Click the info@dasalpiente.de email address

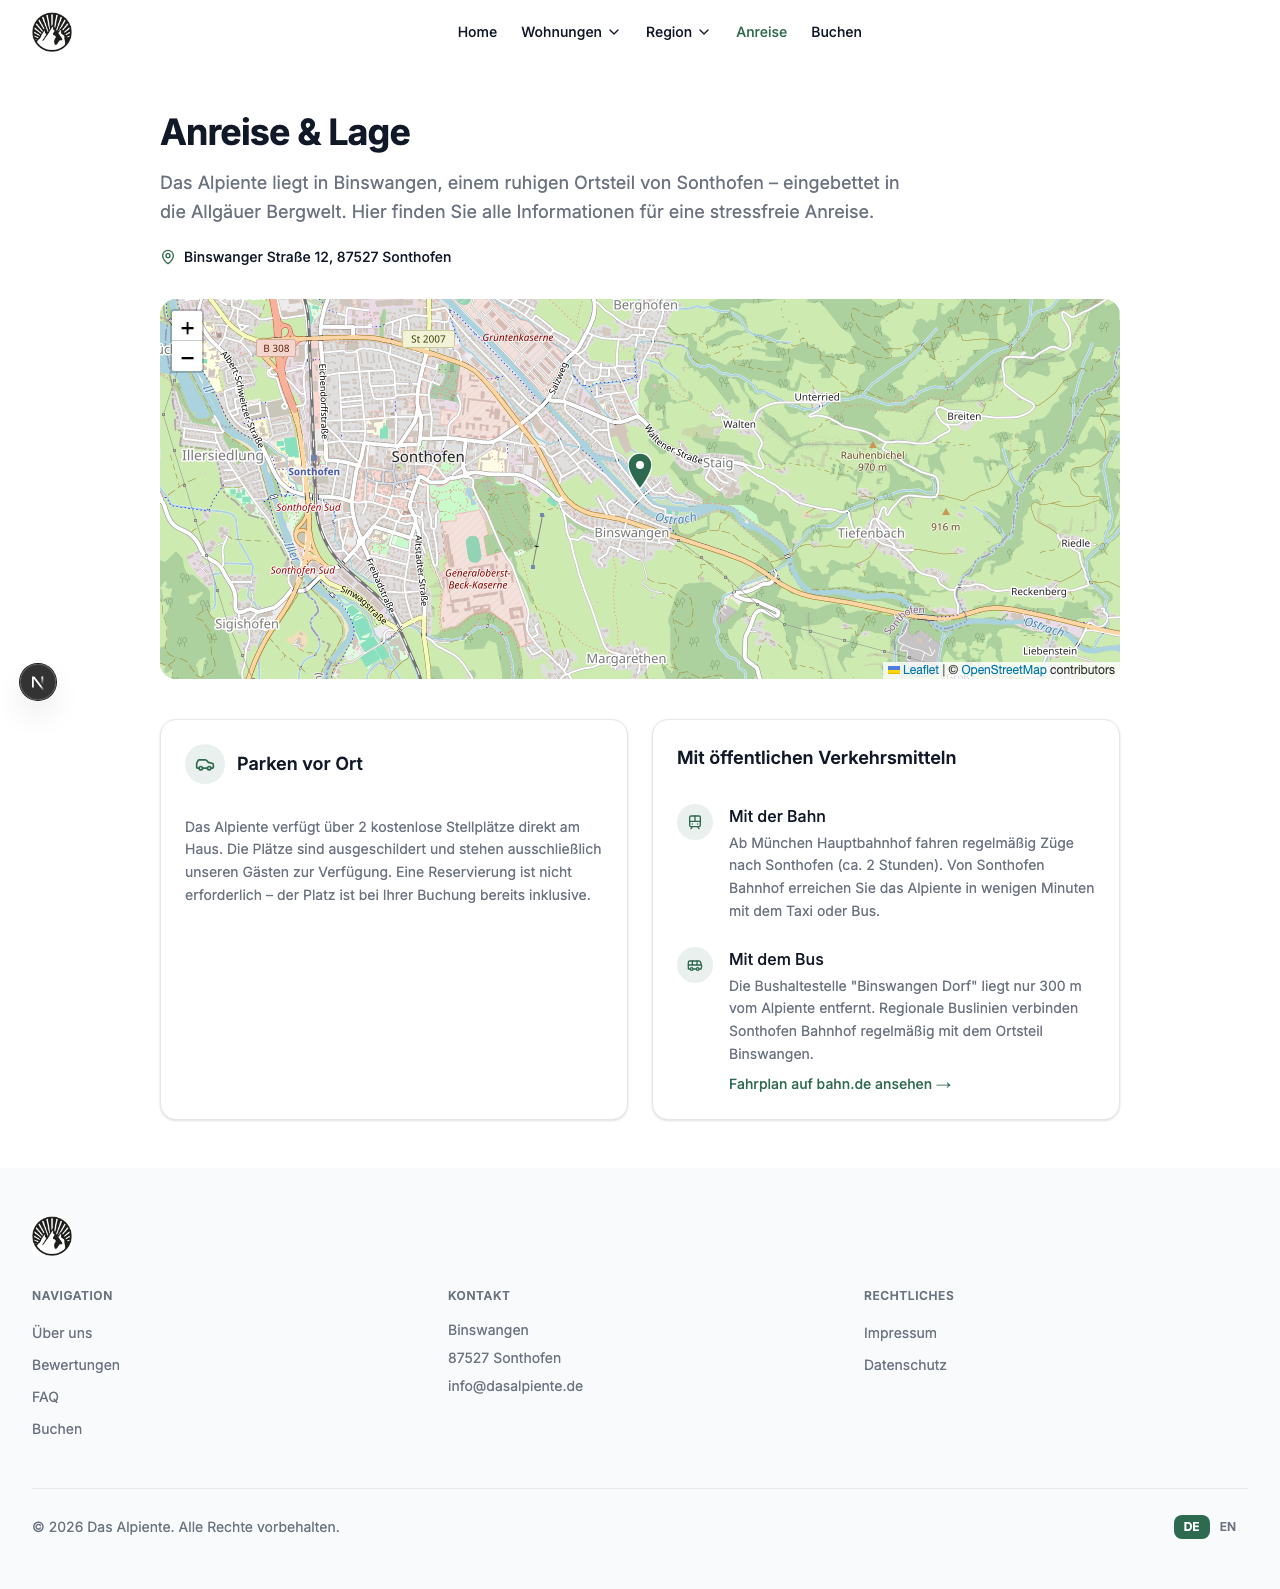click(x=515, y=1386)
